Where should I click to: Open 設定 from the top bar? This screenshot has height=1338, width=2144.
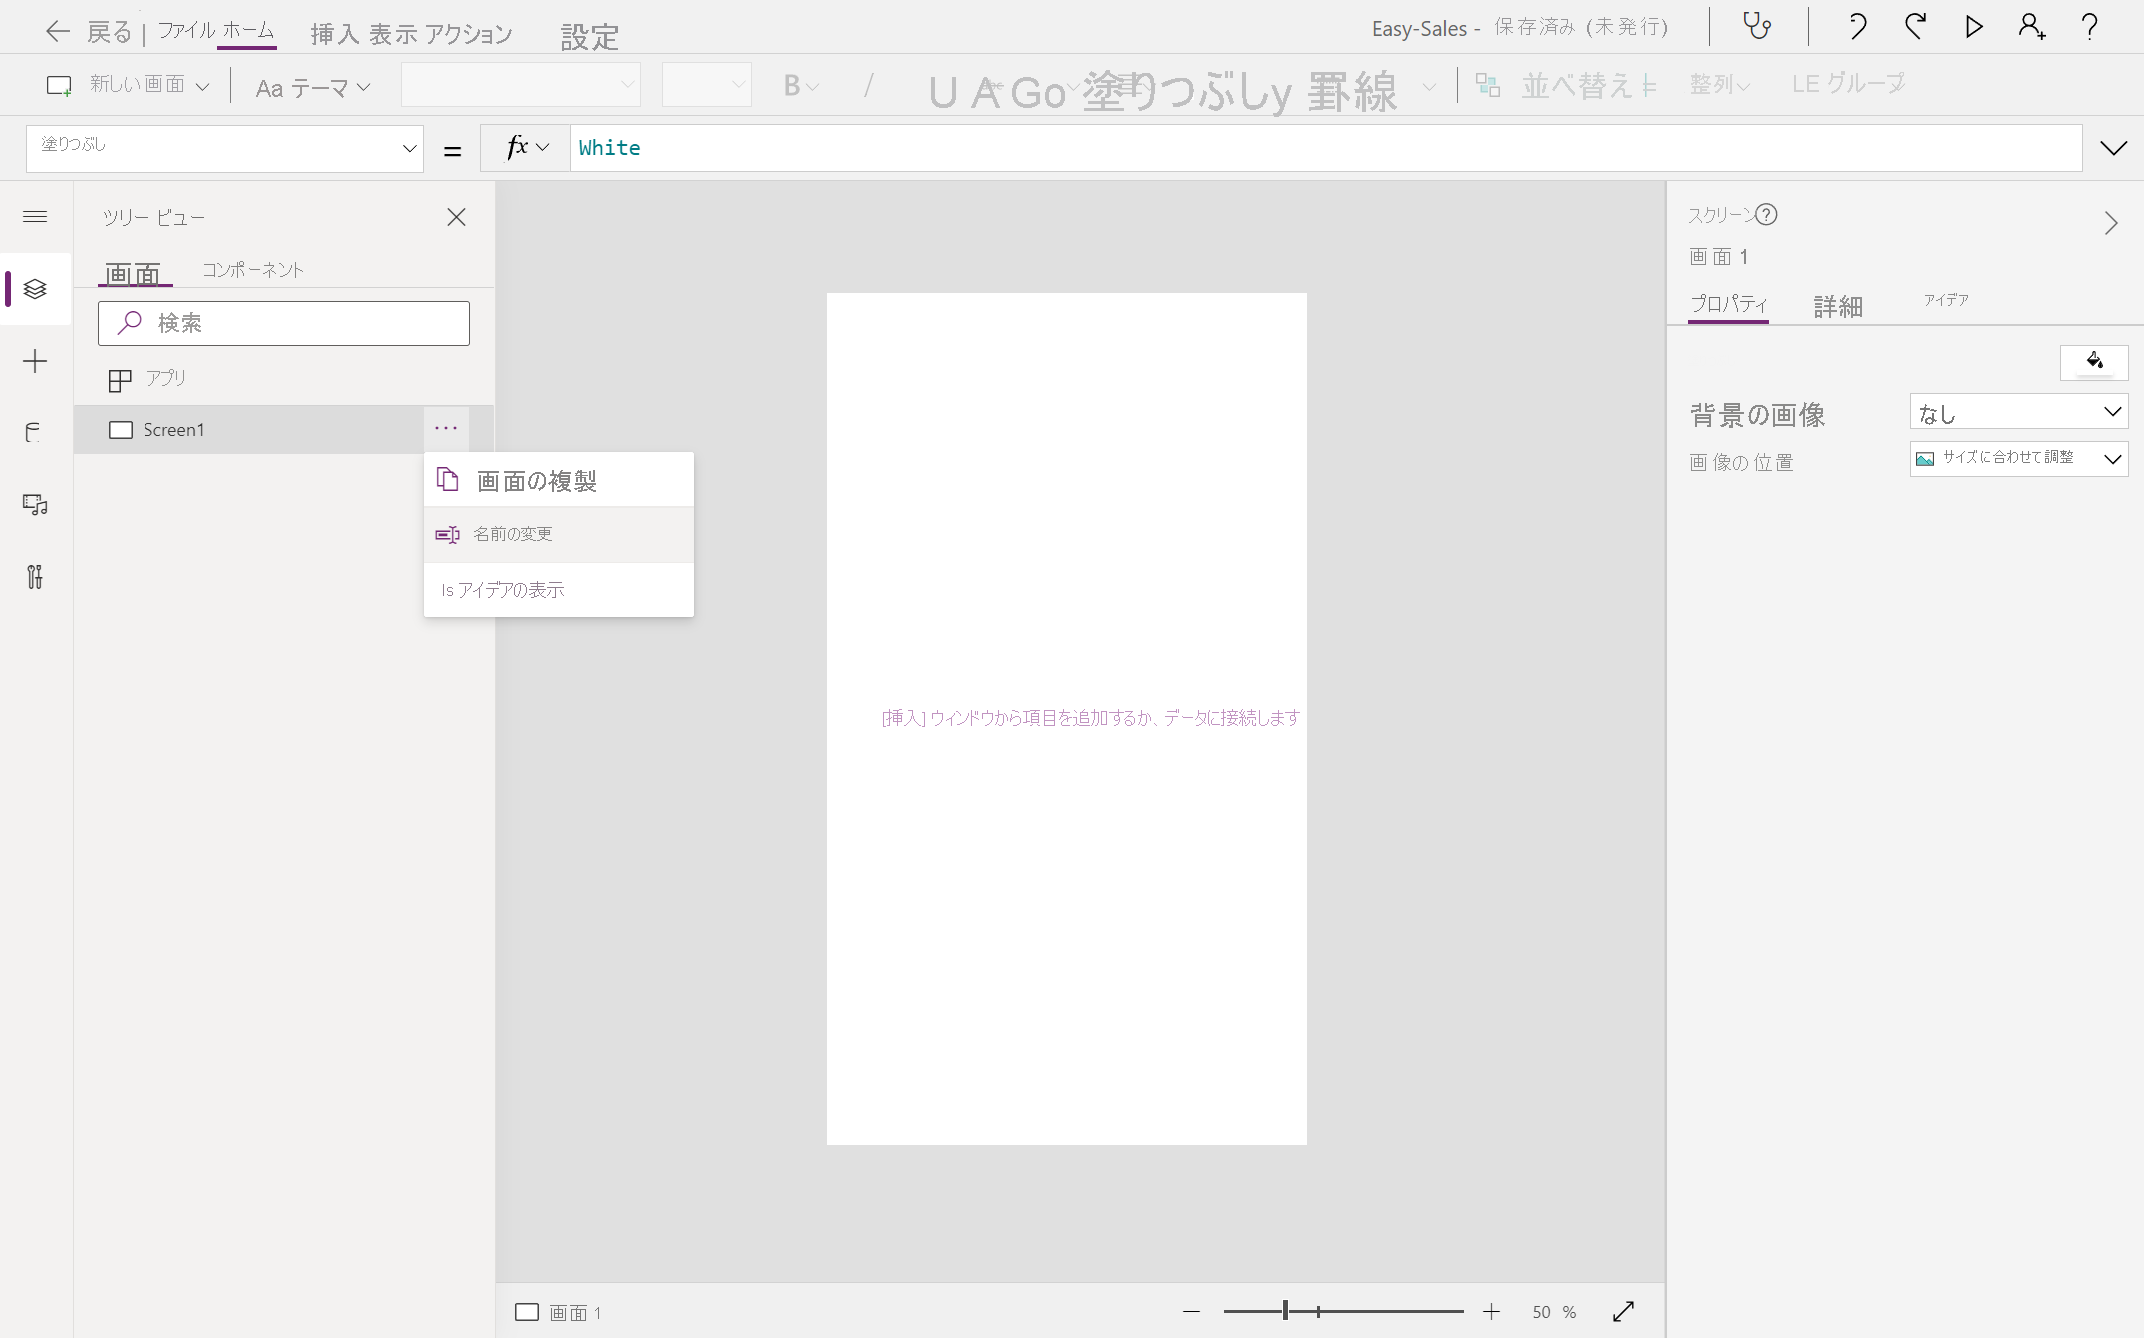[589, 36]
